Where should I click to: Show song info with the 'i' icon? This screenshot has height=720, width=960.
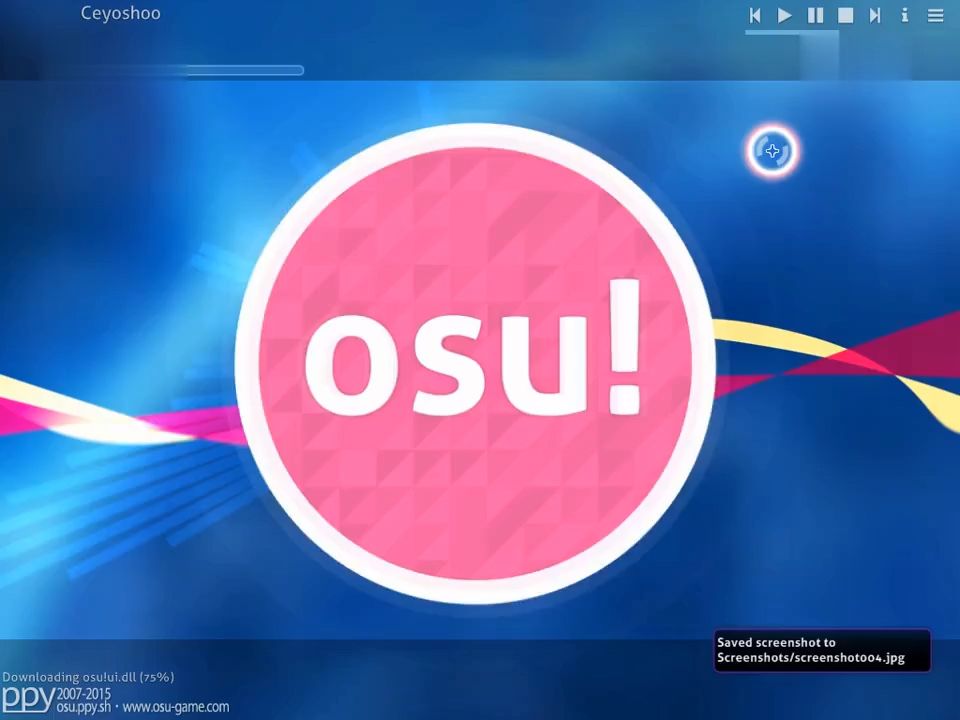(x=905, y=15)
